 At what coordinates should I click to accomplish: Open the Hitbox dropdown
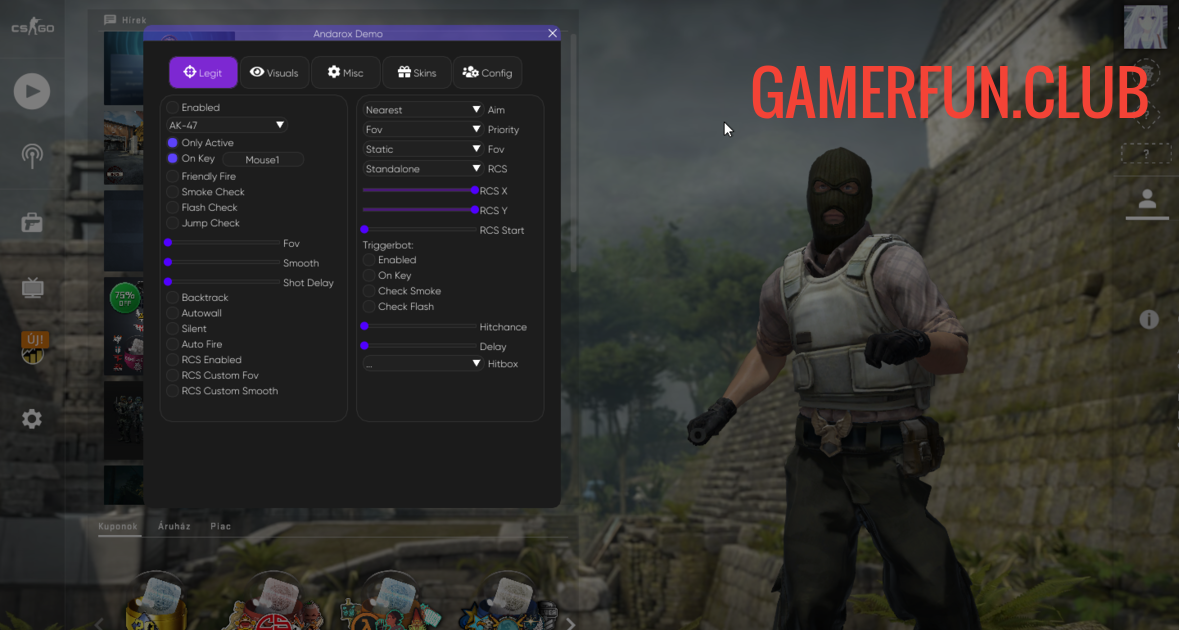423,363
